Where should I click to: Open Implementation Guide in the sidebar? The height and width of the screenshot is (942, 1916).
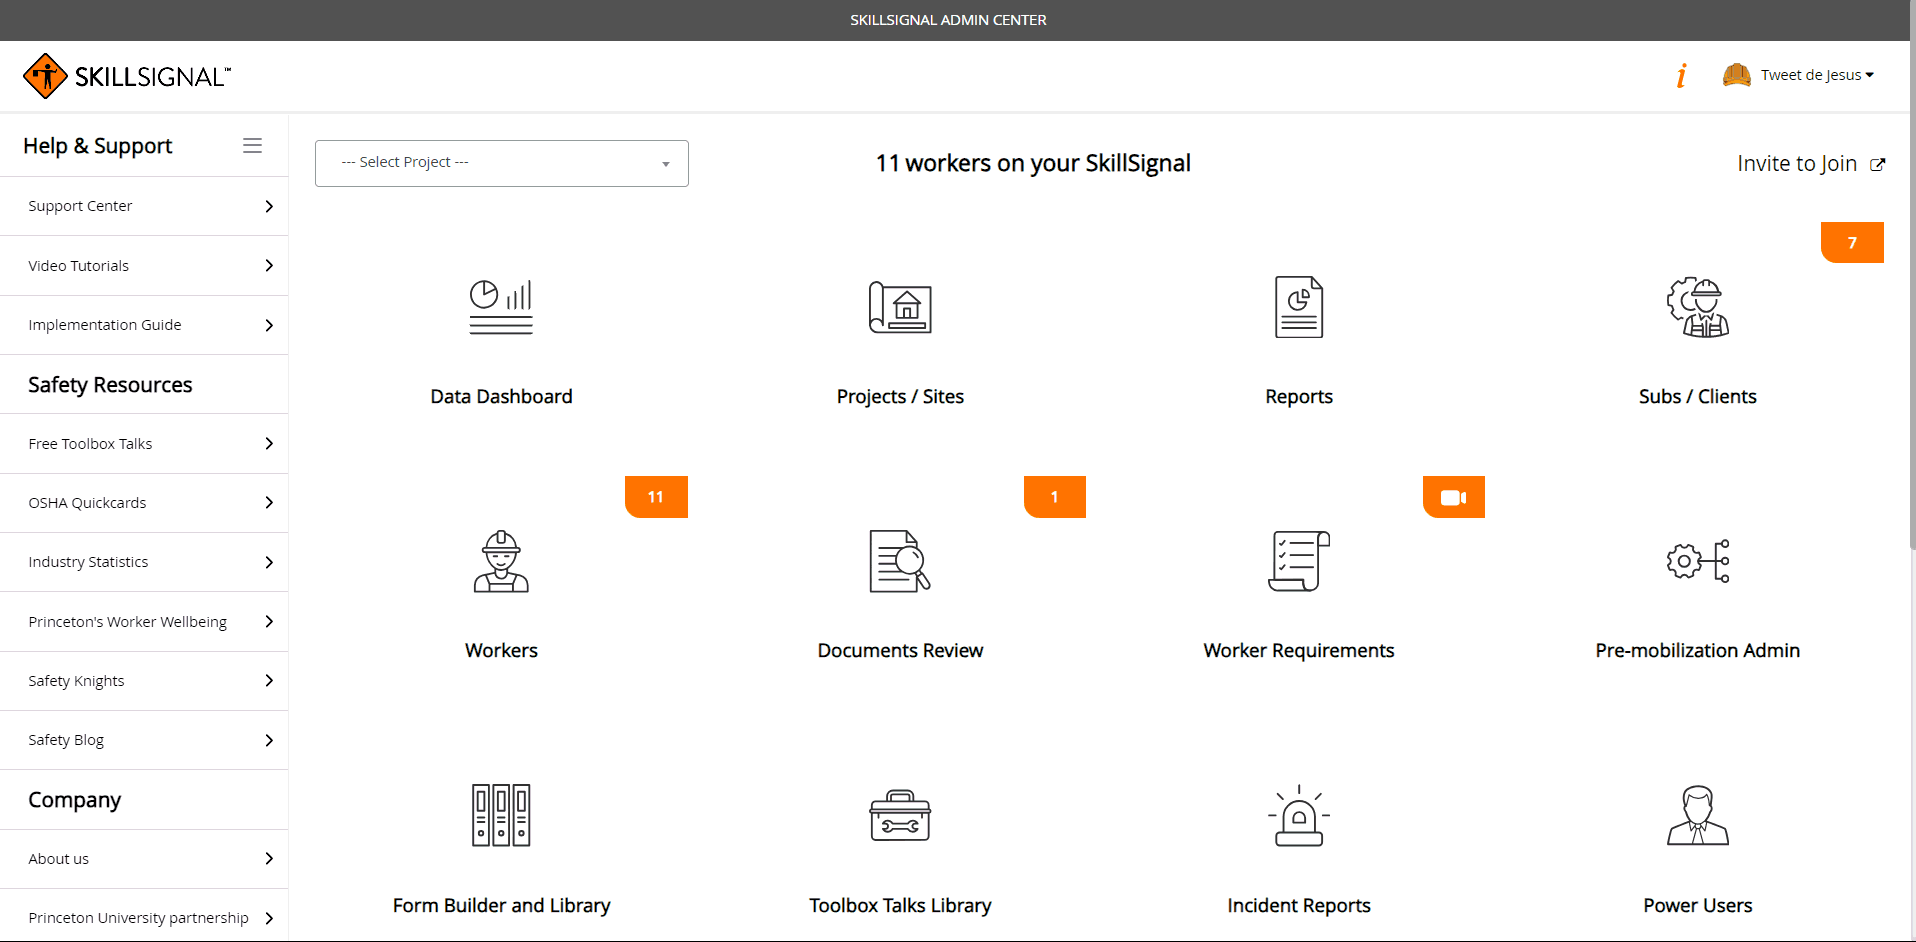tap(144, 325)
